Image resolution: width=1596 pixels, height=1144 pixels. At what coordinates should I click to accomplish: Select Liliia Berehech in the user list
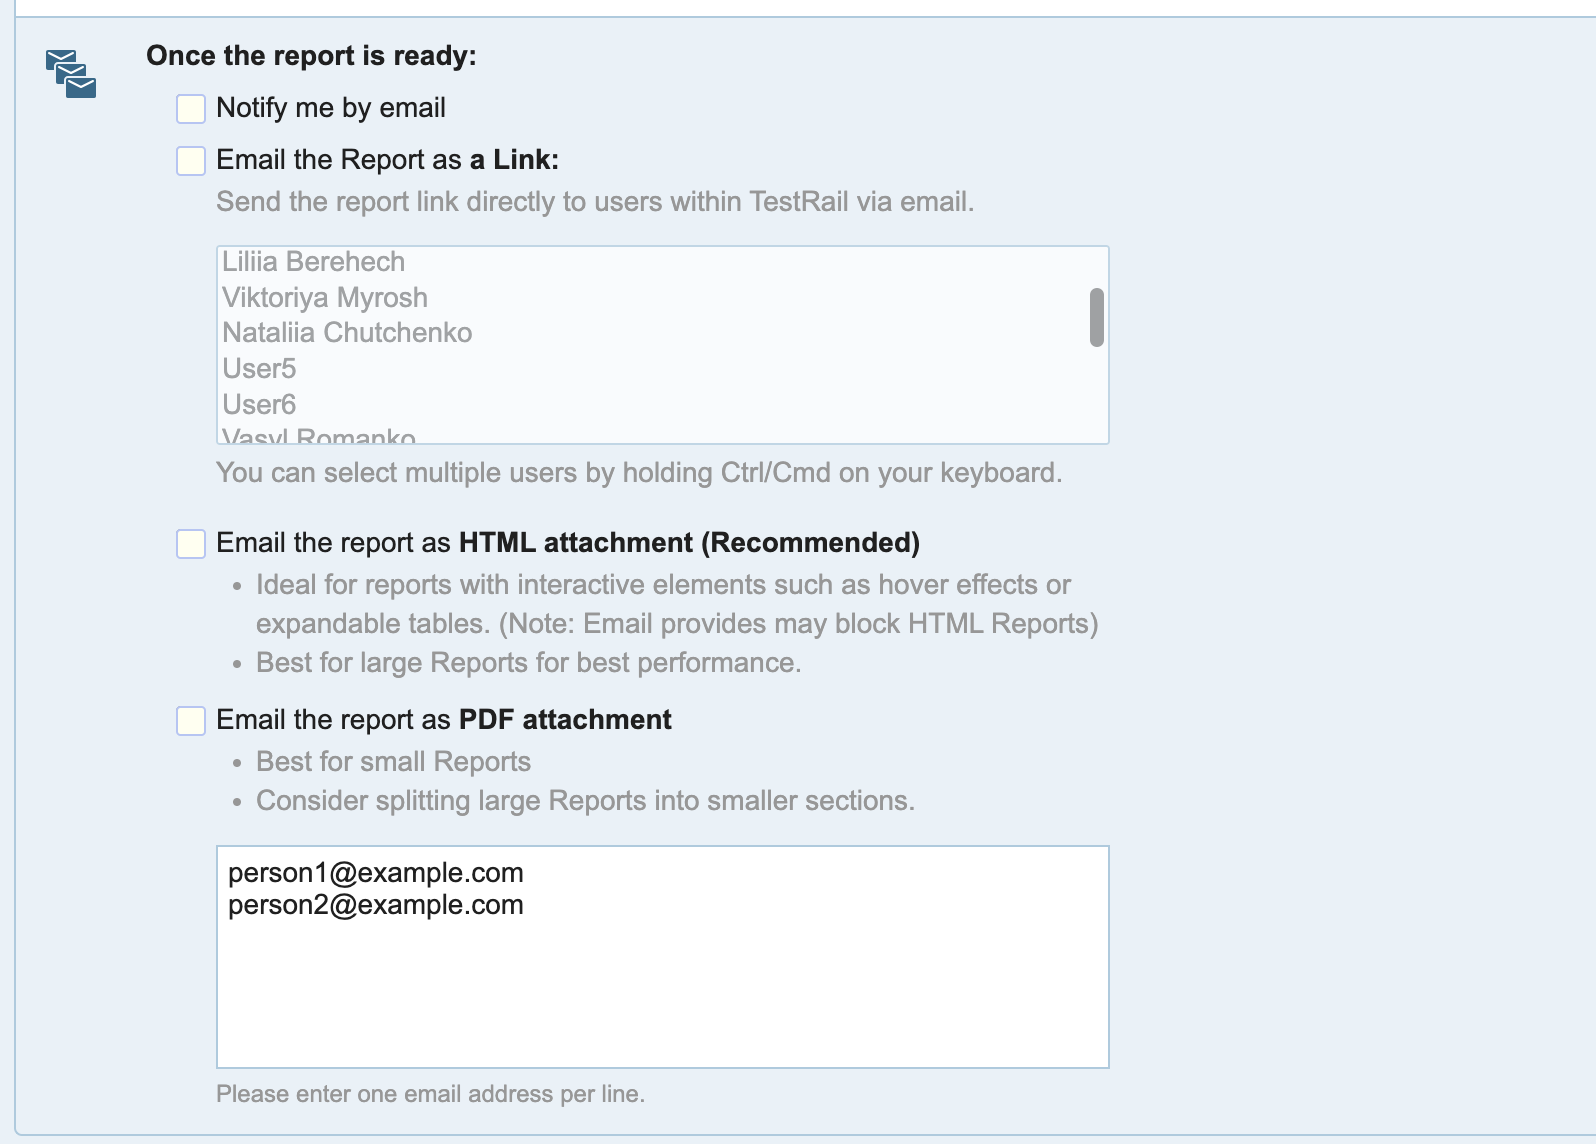(313, 262)
